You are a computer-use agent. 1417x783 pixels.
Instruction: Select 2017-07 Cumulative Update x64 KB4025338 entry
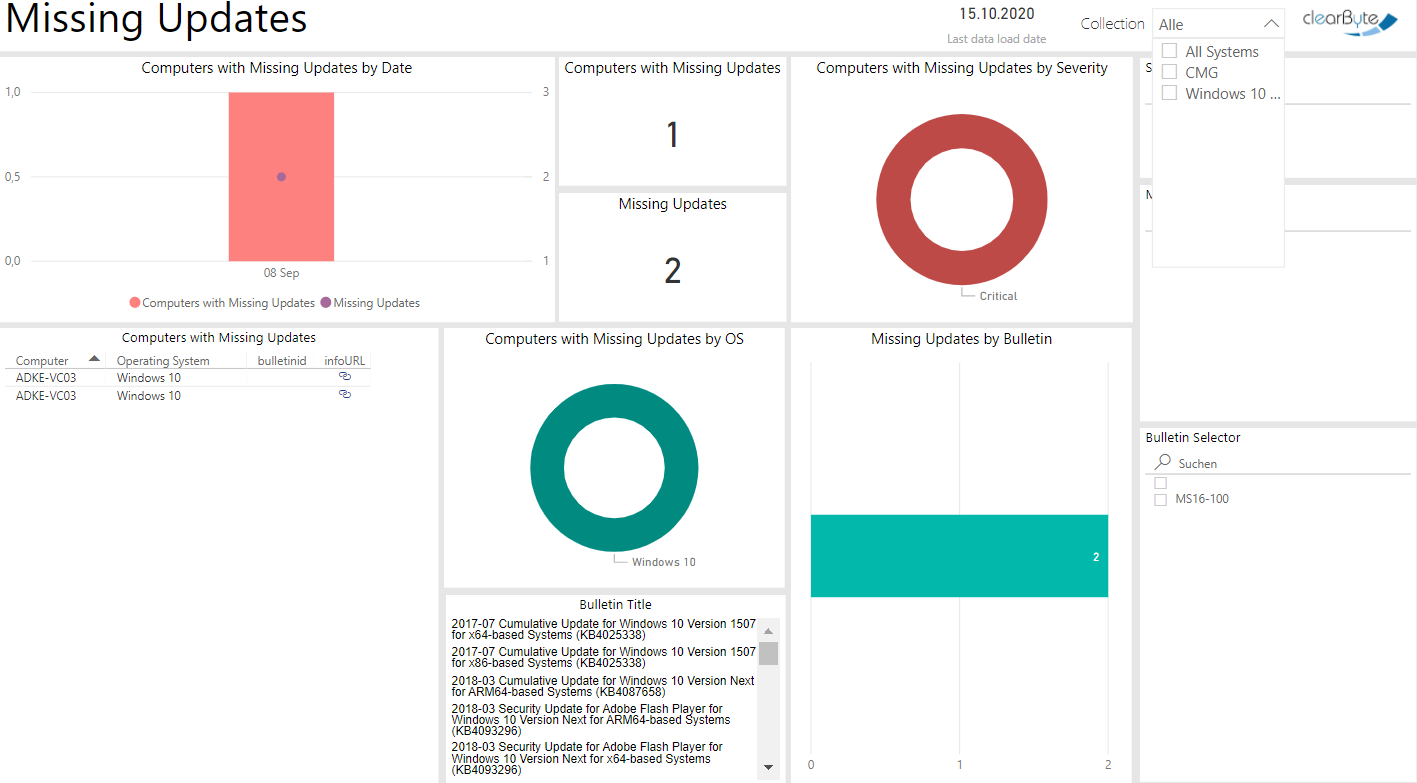pyautogui.click(x=603, y=629)
